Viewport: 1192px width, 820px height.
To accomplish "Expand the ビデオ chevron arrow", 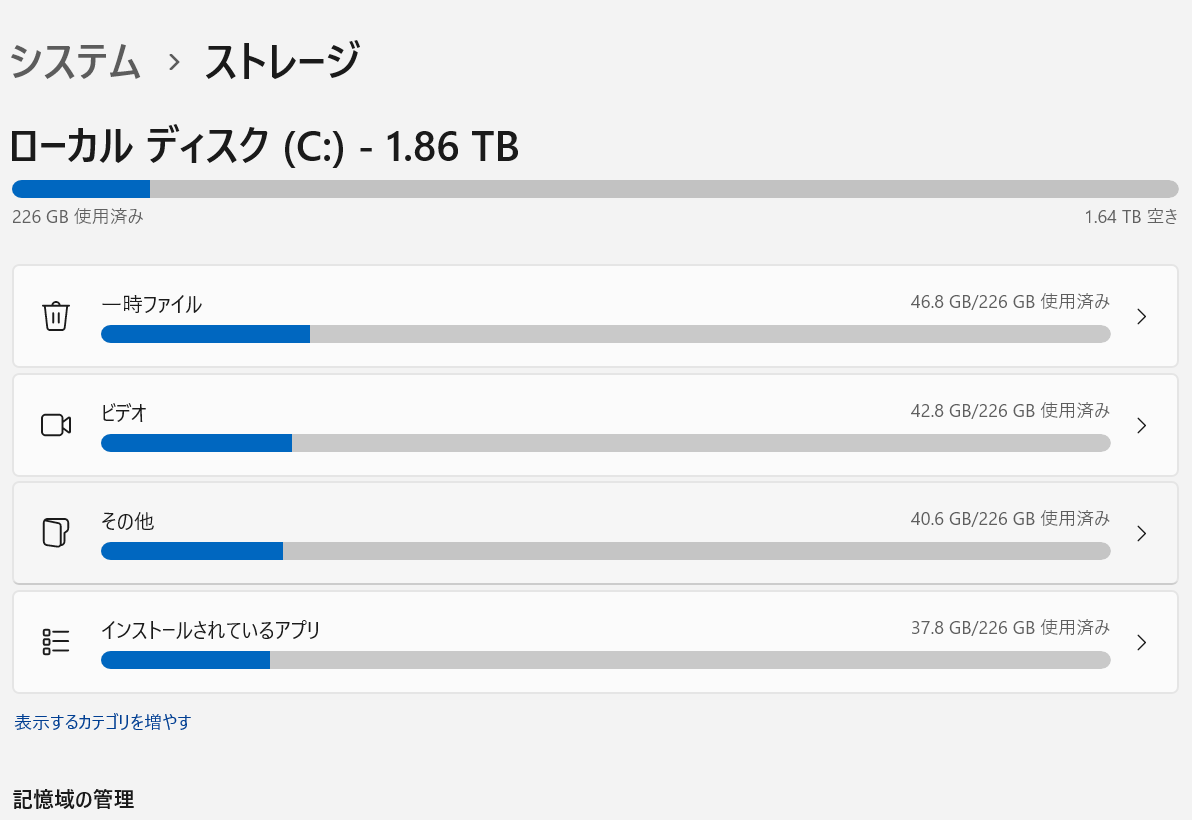I will (1141, 425).
